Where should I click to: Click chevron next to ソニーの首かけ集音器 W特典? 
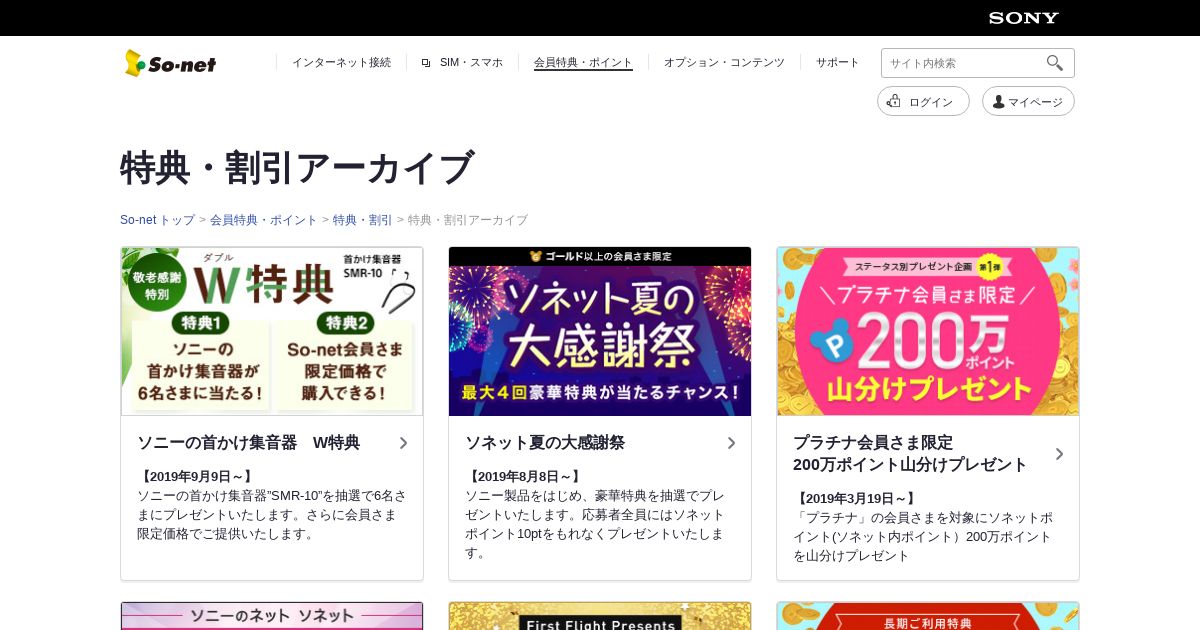(x=403, y=443)
